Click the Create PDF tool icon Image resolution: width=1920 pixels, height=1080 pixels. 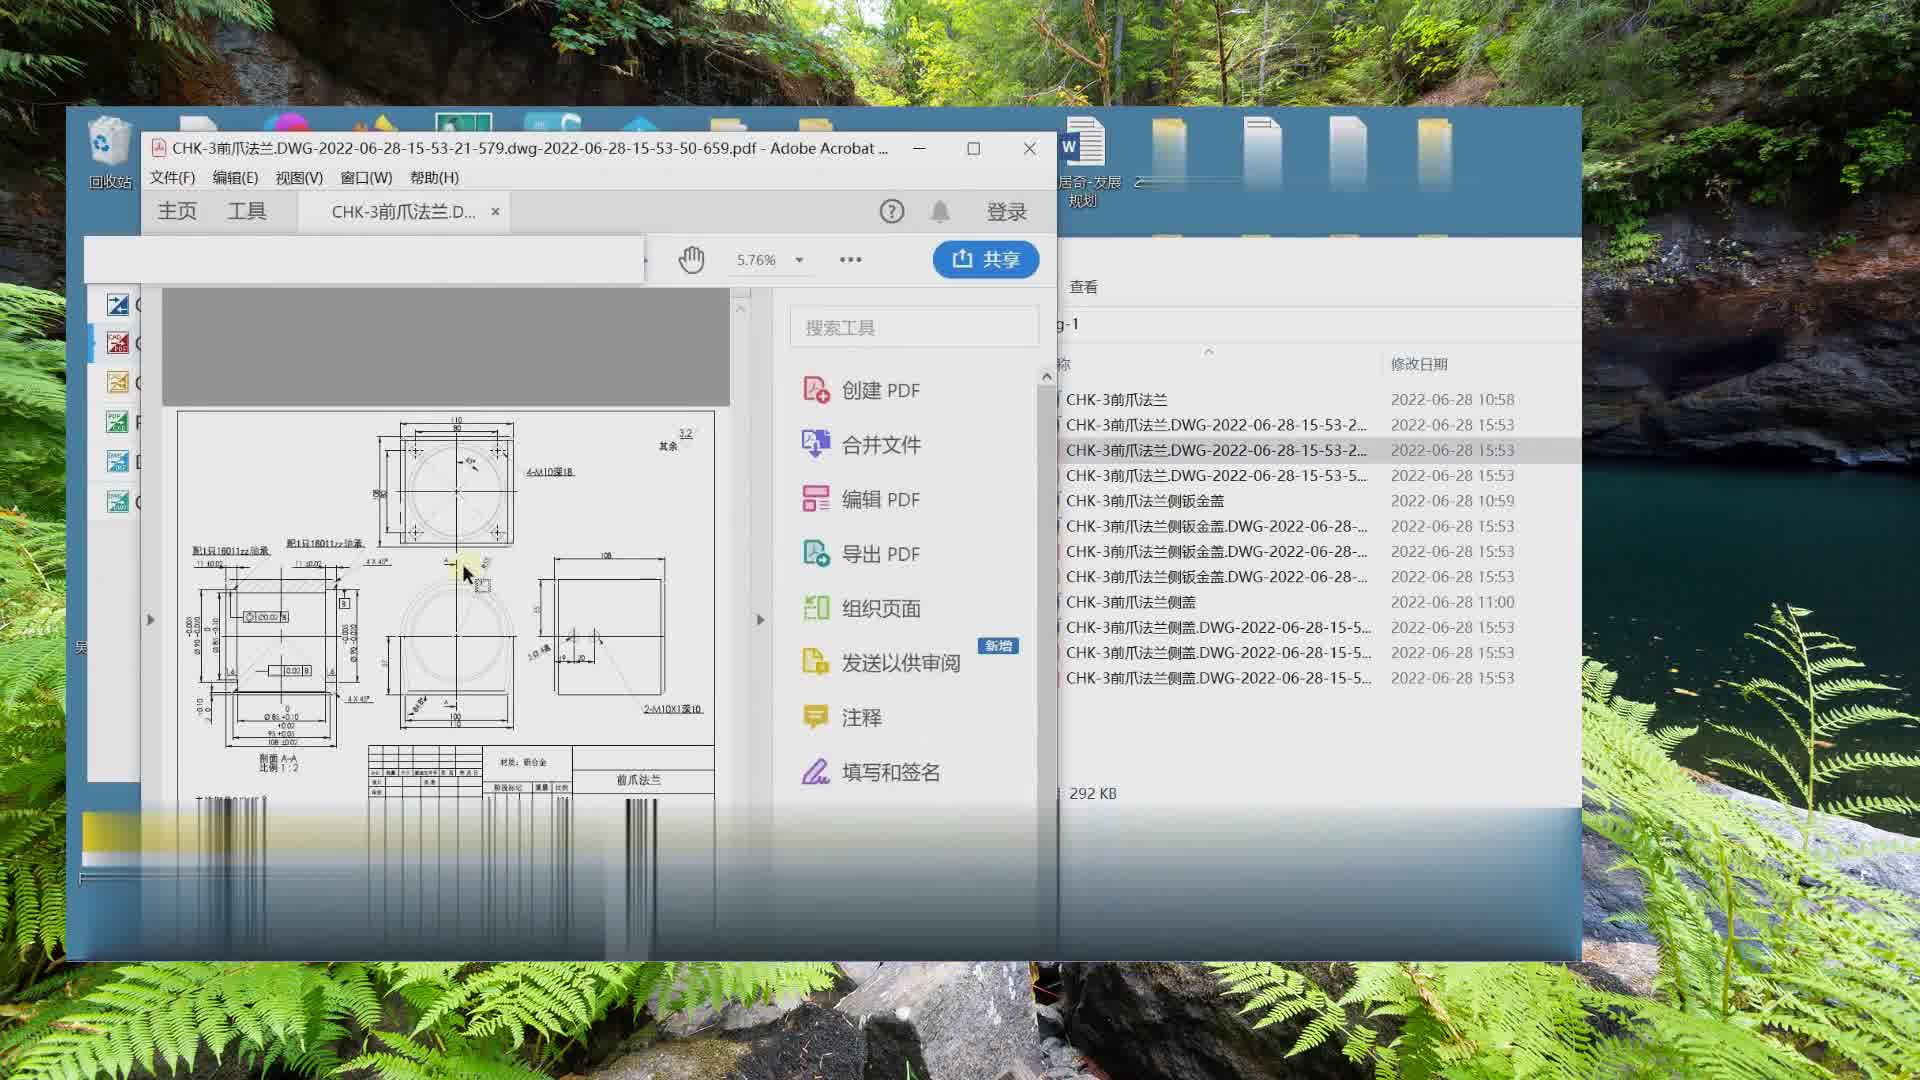(816, 390)
